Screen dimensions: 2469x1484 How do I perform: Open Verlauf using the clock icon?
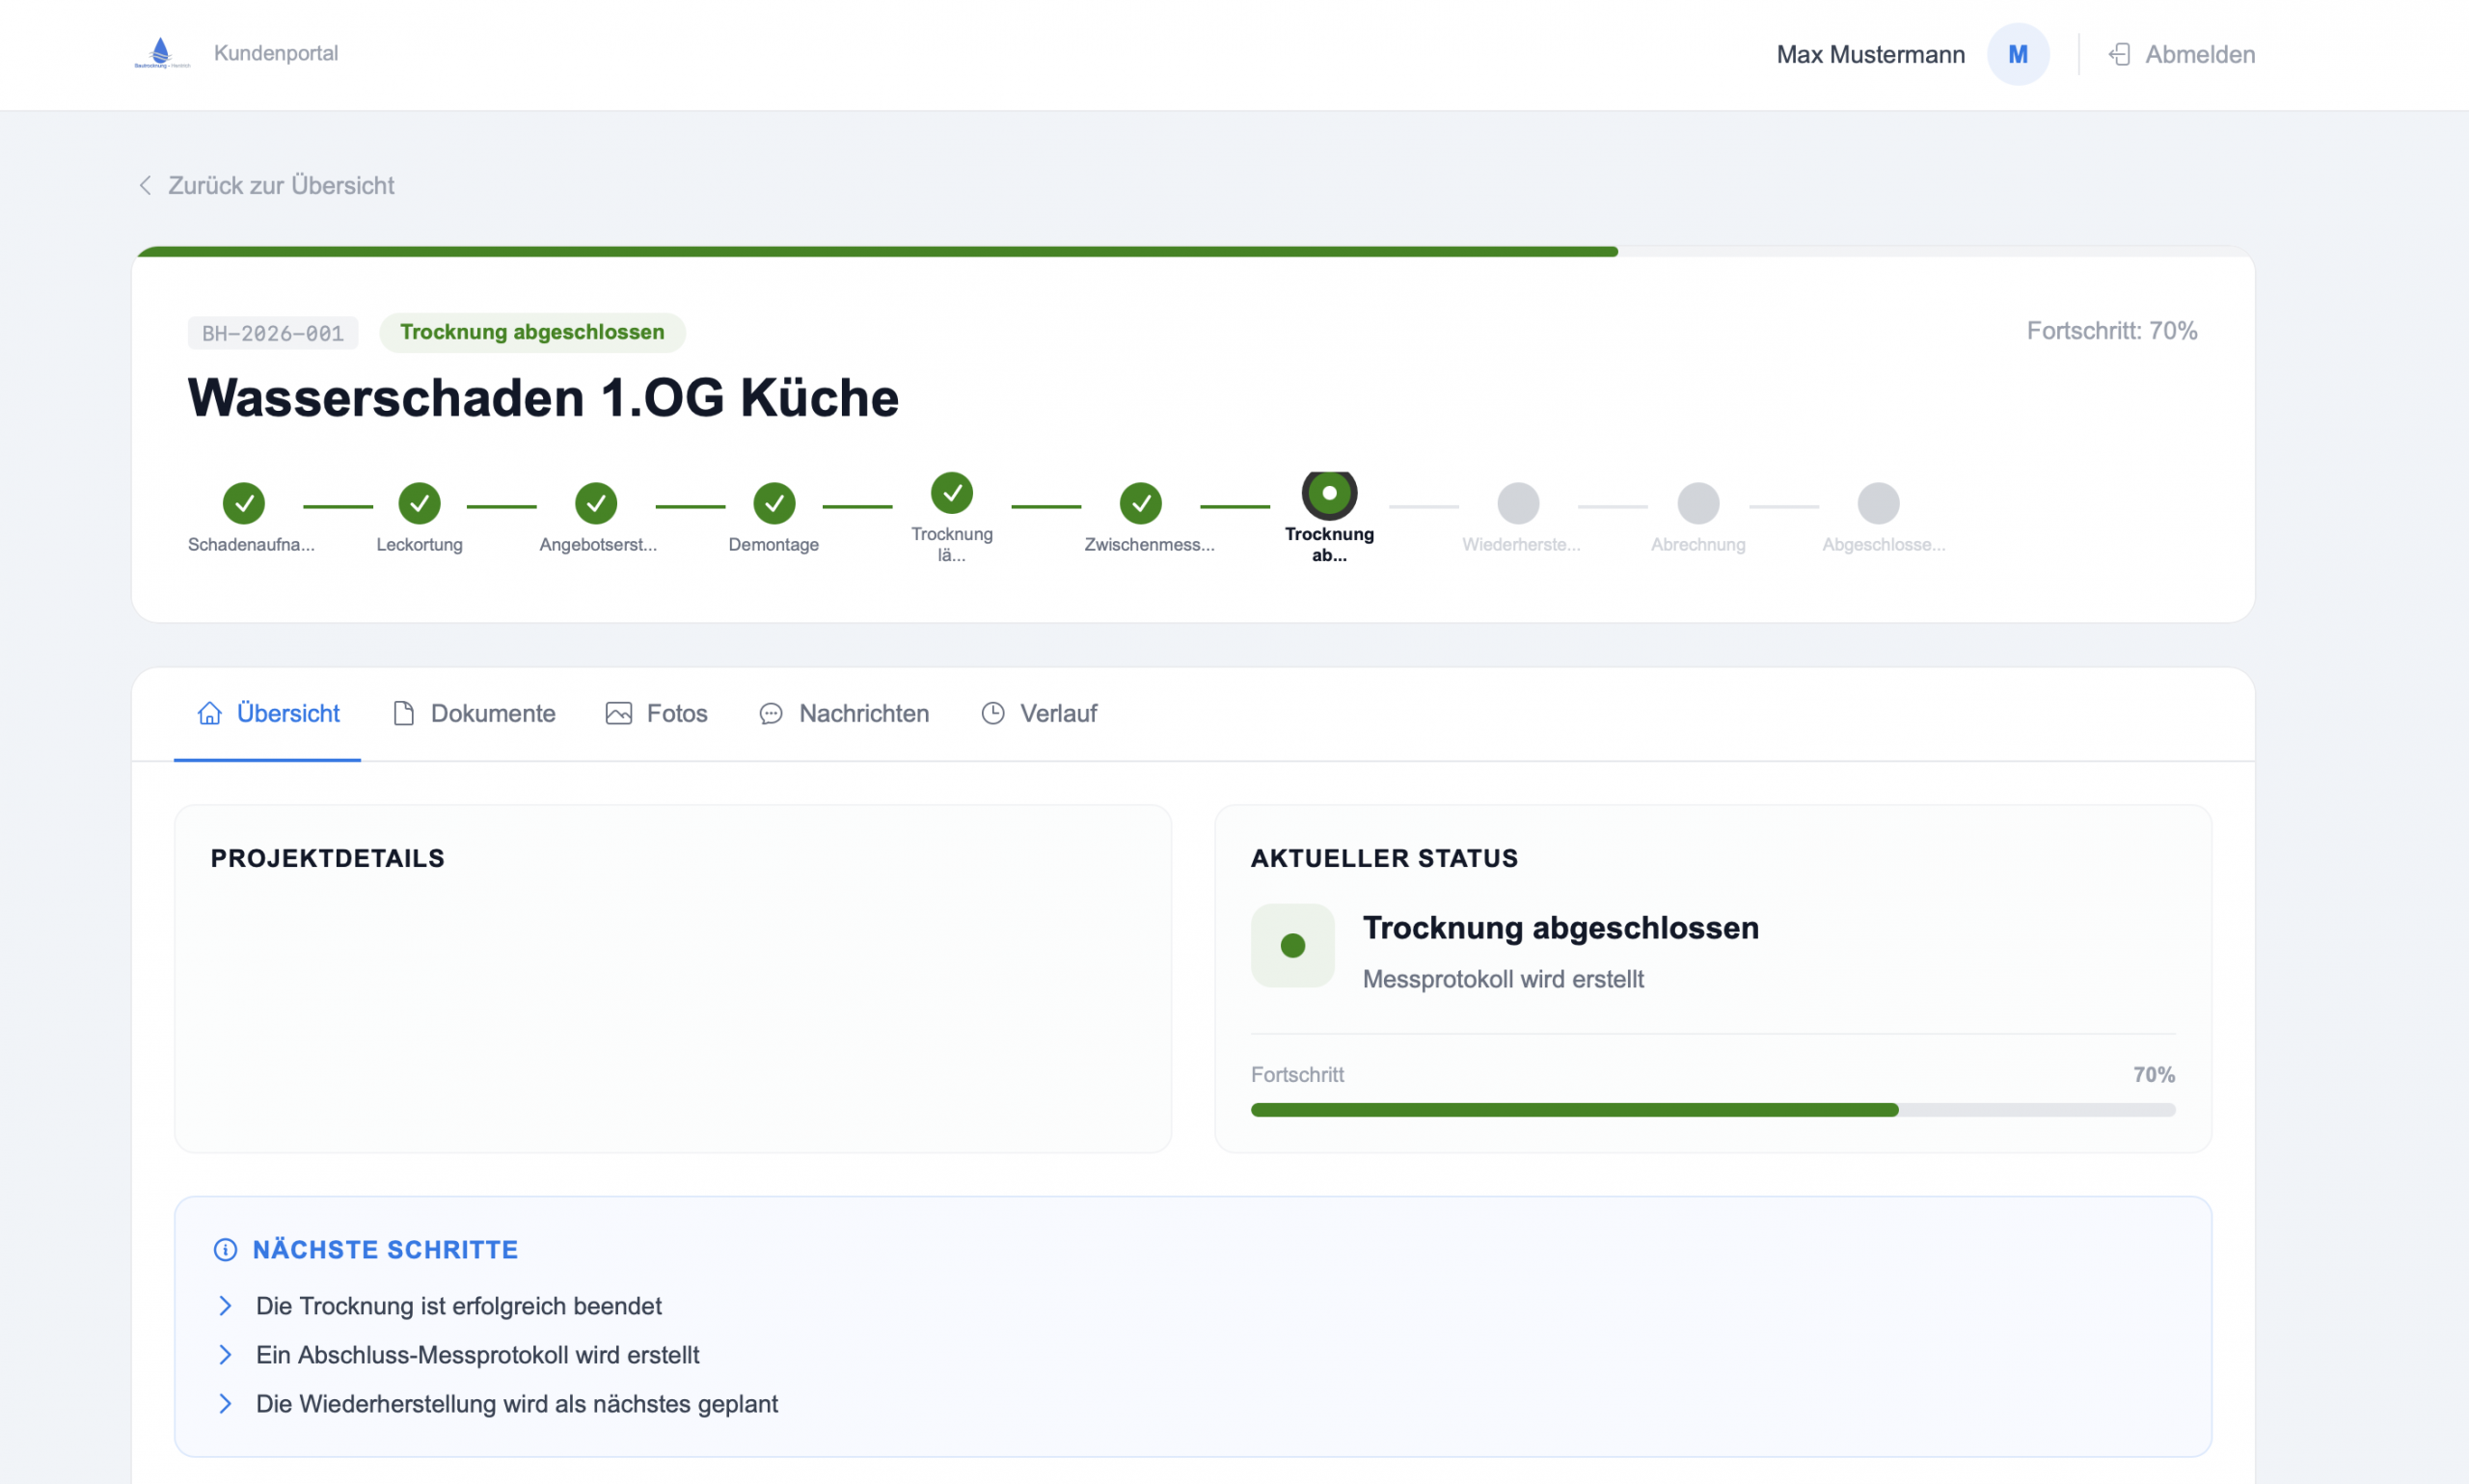coord(993,713)
